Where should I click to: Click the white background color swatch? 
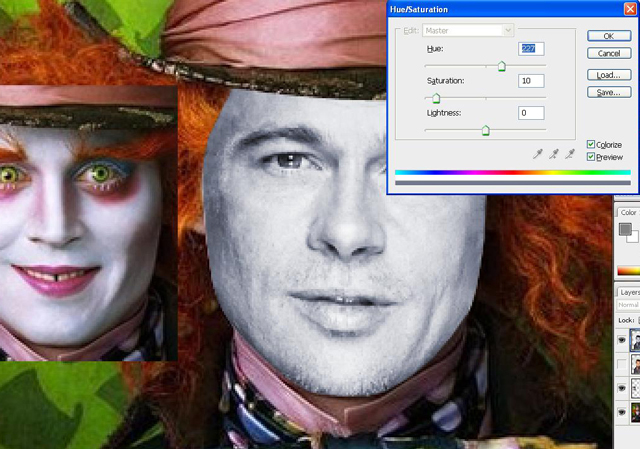click(x=634, y=237)
